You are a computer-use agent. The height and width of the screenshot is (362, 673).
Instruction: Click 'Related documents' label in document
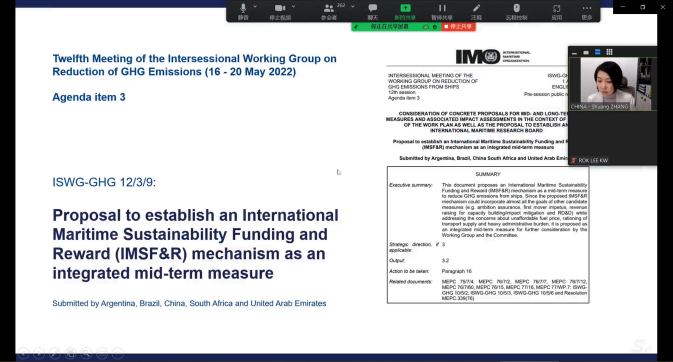click(x=410, y=282)
